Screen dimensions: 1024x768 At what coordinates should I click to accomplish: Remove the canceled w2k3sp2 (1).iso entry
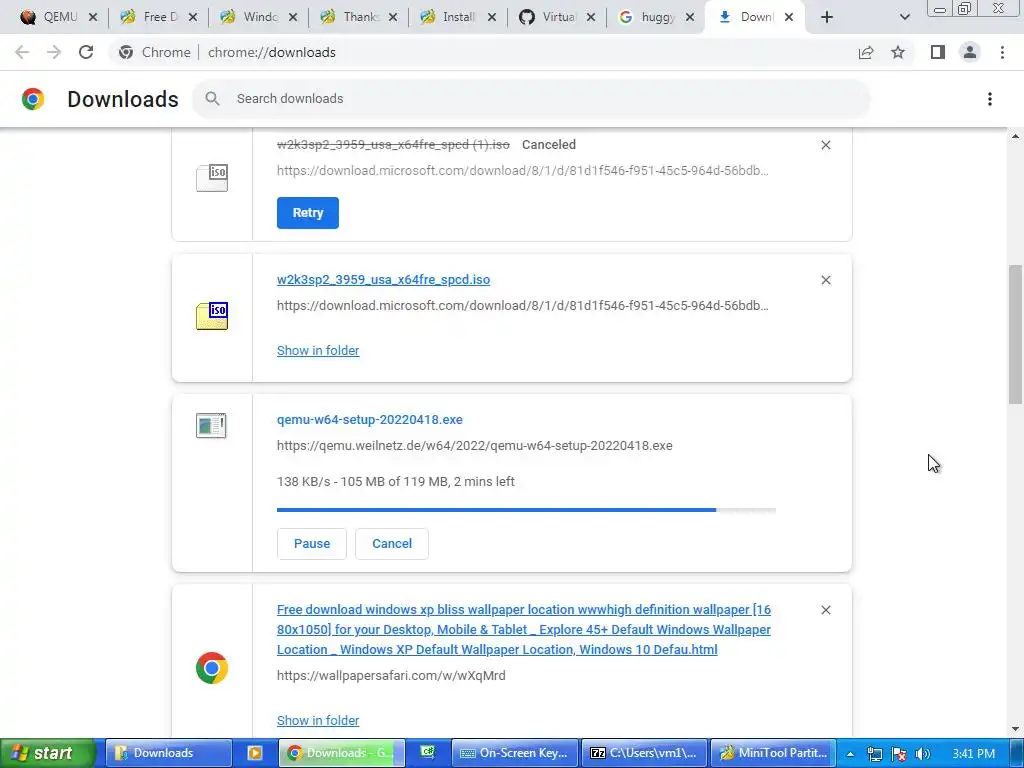825,145
